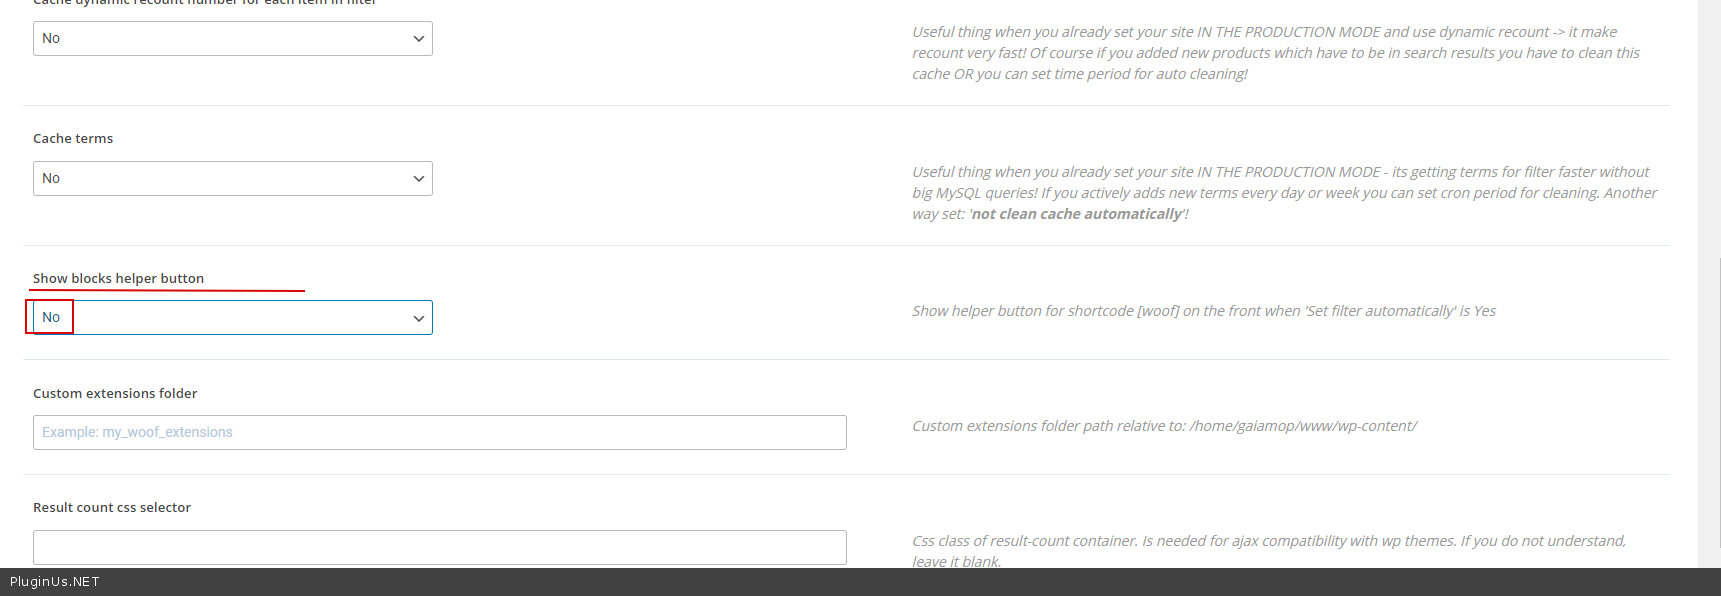The image size is (1721, 596).
Task: Click the "Show blocks helper button" label
Action: (x=118, y=279)
